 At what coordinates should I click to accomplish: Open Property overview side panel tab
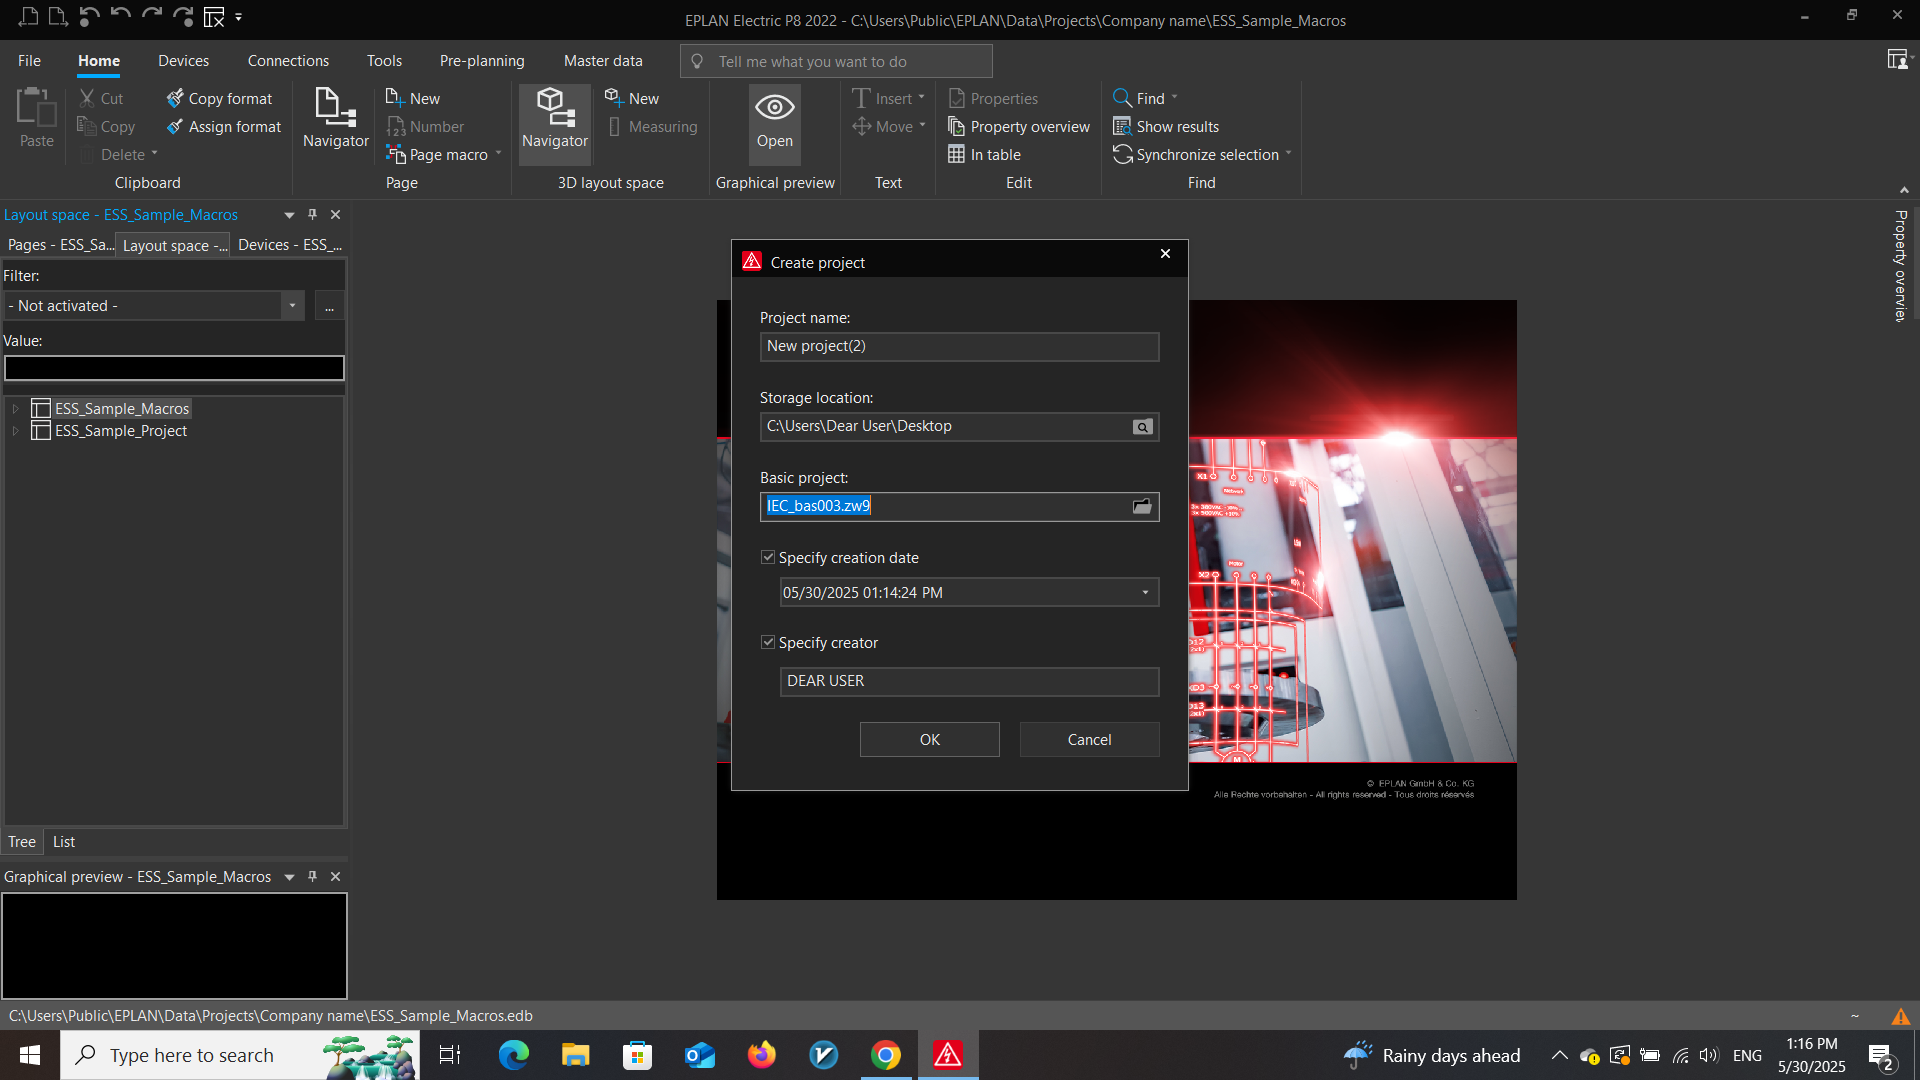[x=1900, y=265]
